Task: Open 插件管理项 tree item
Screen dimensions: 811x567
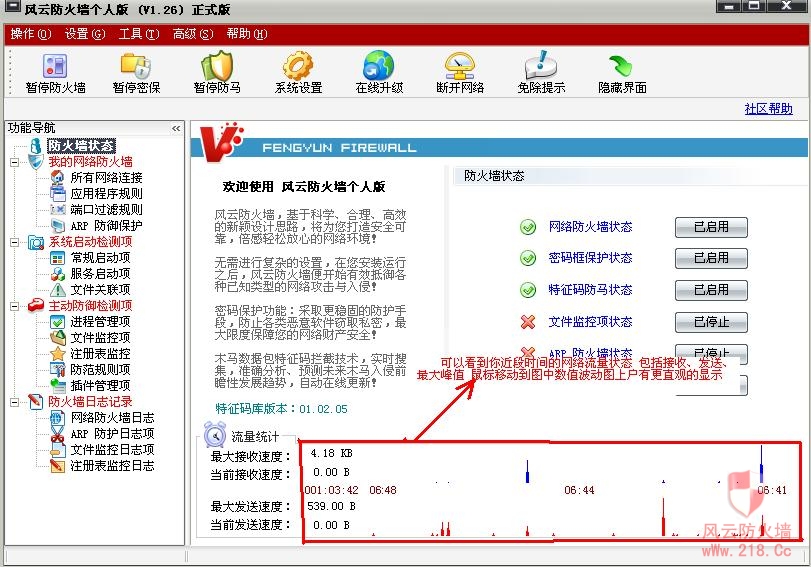Action: point(100,386)
